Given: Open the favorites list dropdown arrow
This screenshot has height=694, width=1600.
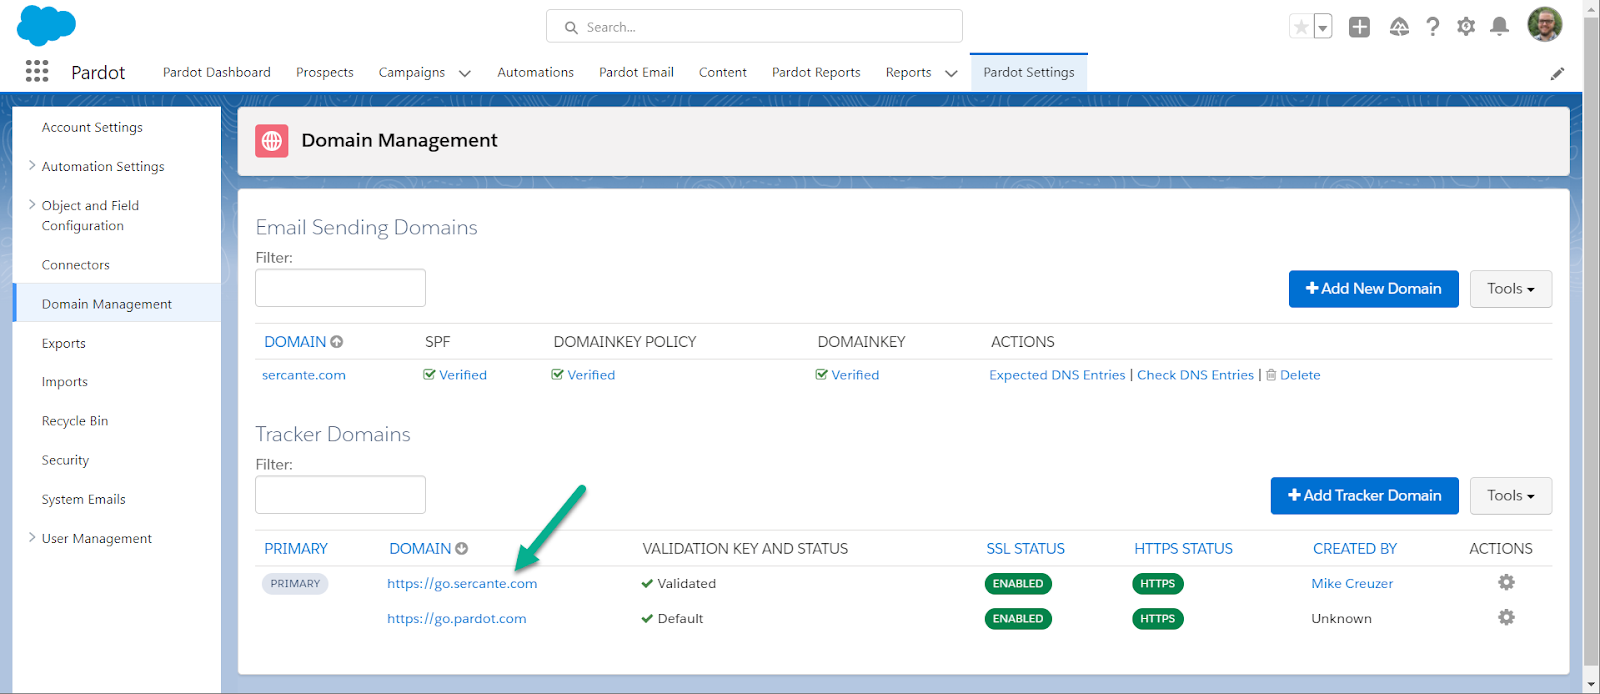Looking at the screenshot, I should coord(1322,27).
